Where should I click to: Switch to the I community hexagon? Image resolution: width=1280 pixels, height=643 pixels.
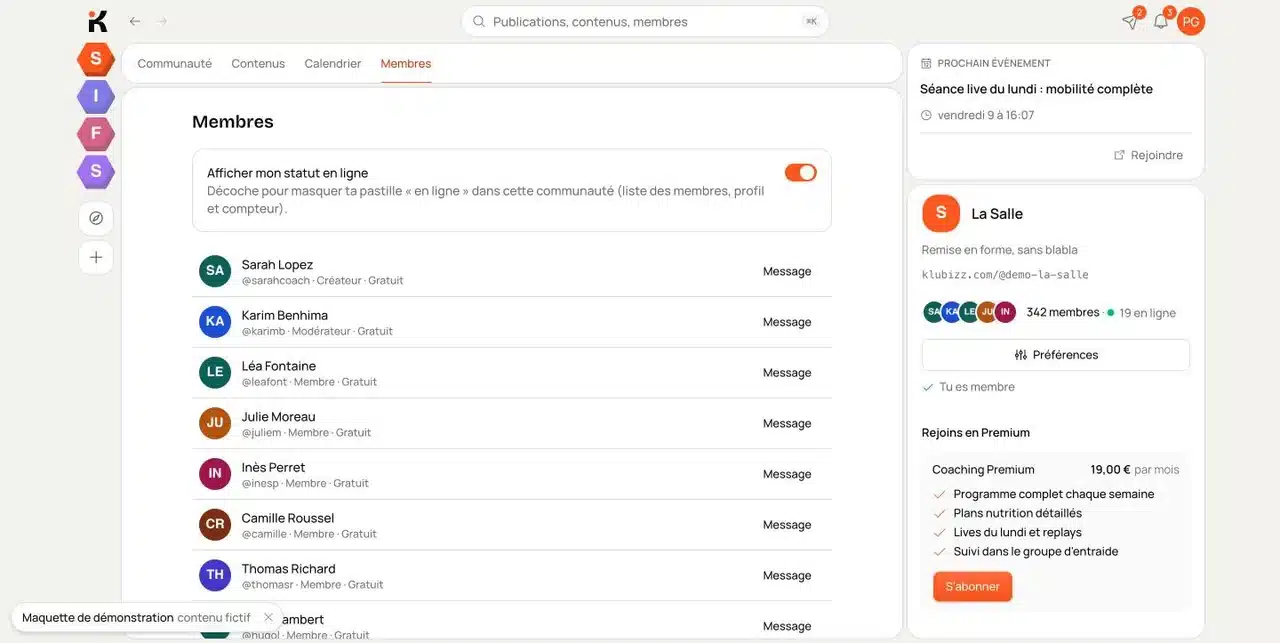coord(96,96)
